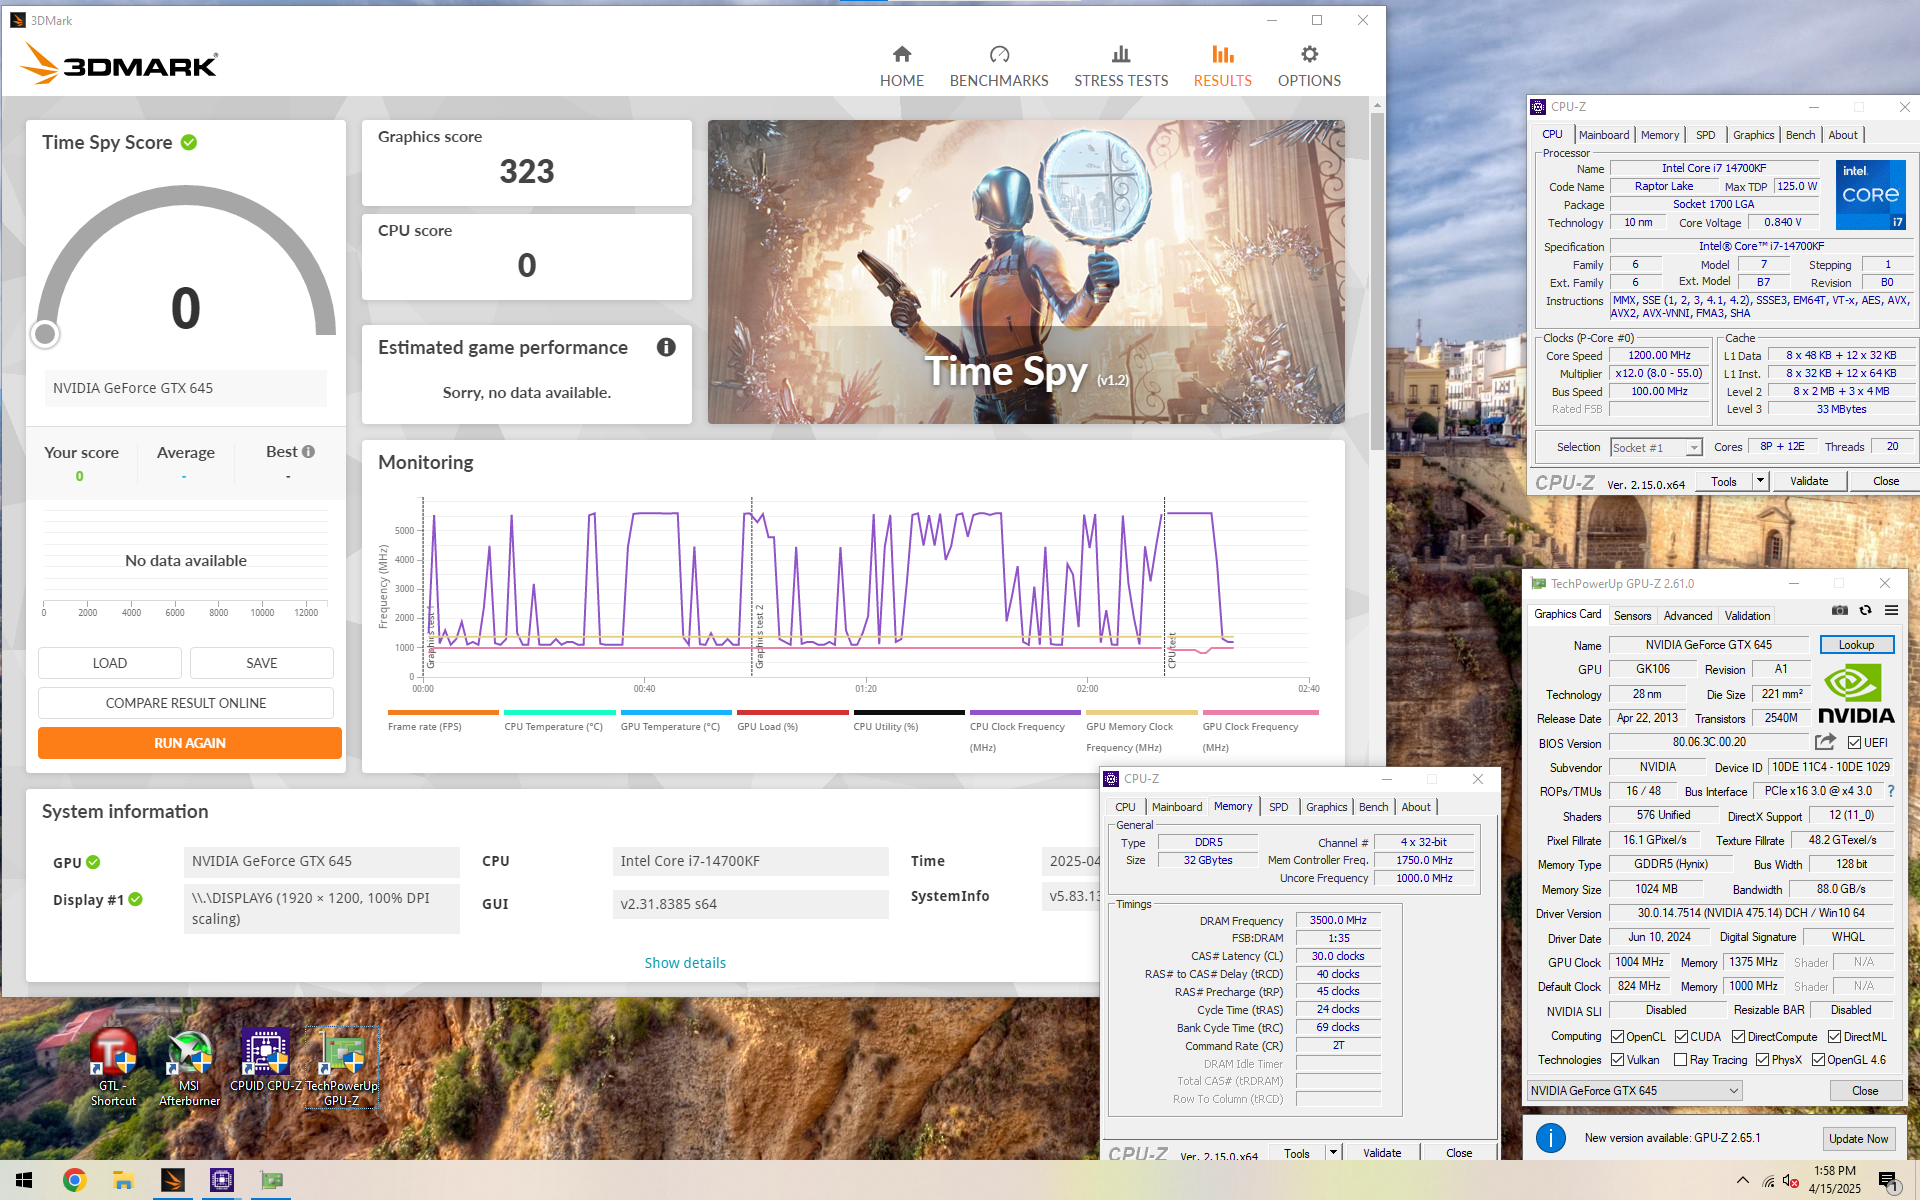The height and width of the screenshot is (1200, 1920).
Task: Toggle the UEFI checkbox in GPU-Z
Action: coord(1854,742)
